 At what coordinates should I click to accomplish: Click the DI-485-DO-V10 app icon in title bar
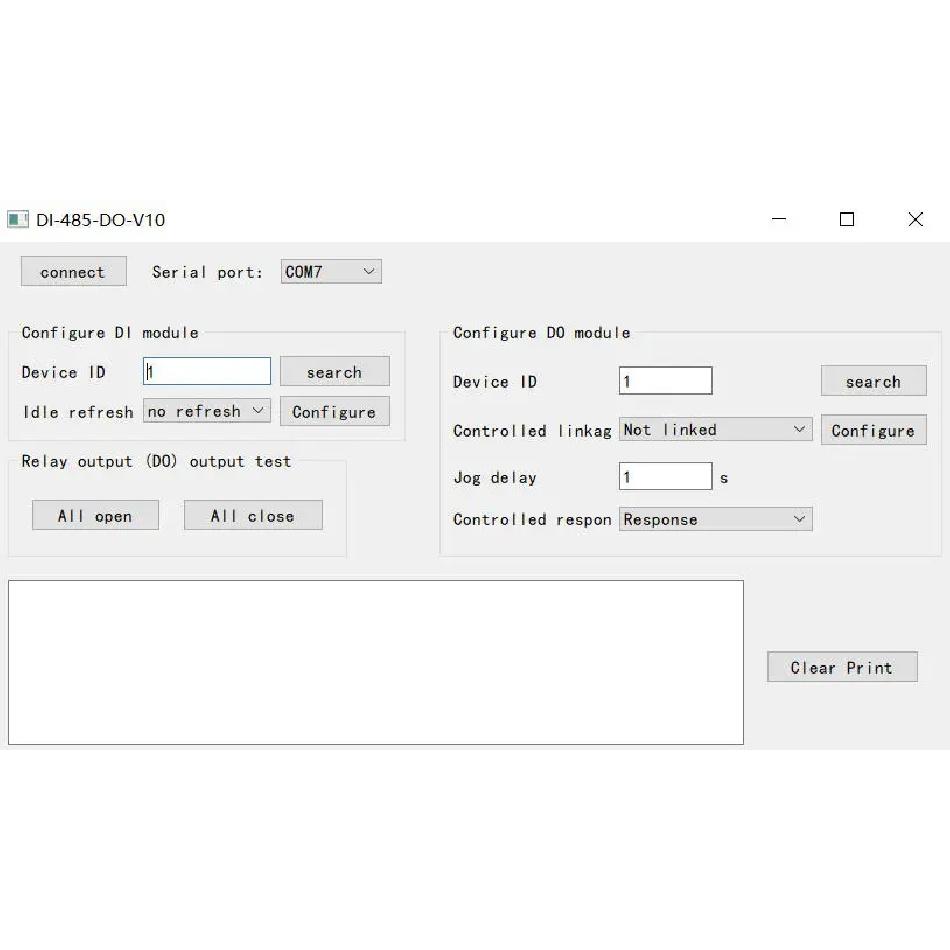18,219
